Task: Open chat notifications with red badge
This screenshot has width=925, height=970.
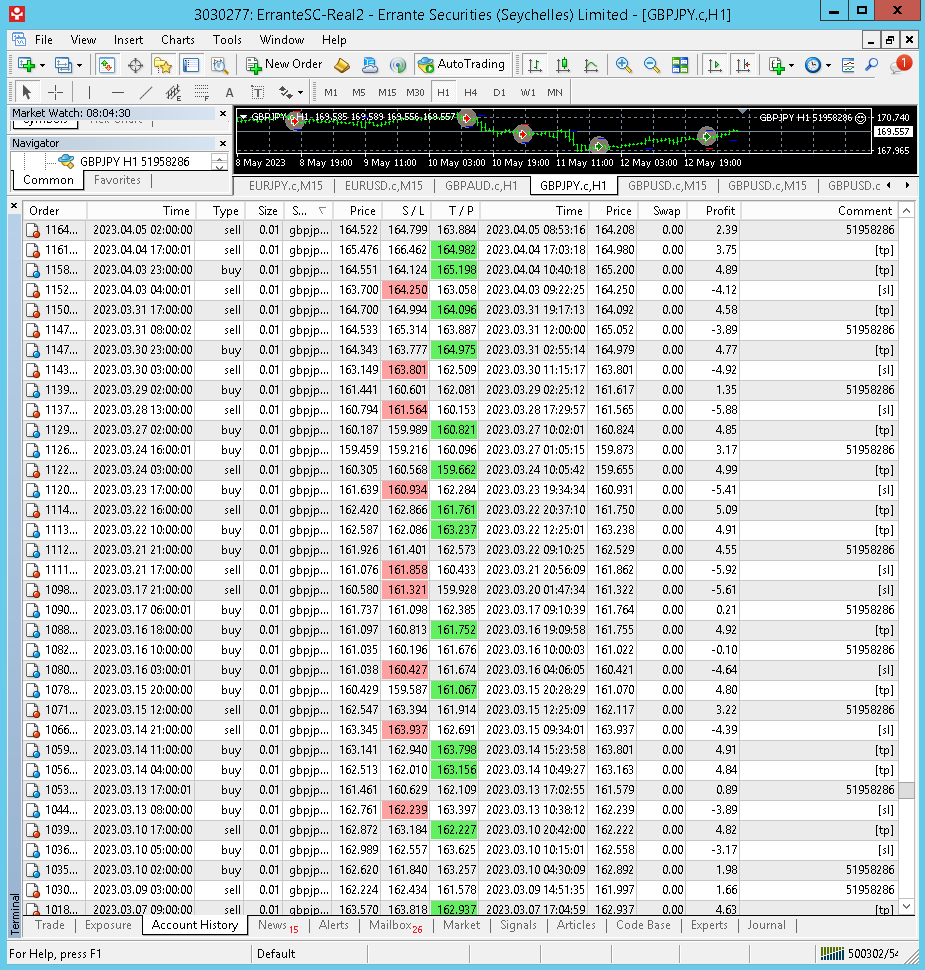Action: tap(900, 64)
